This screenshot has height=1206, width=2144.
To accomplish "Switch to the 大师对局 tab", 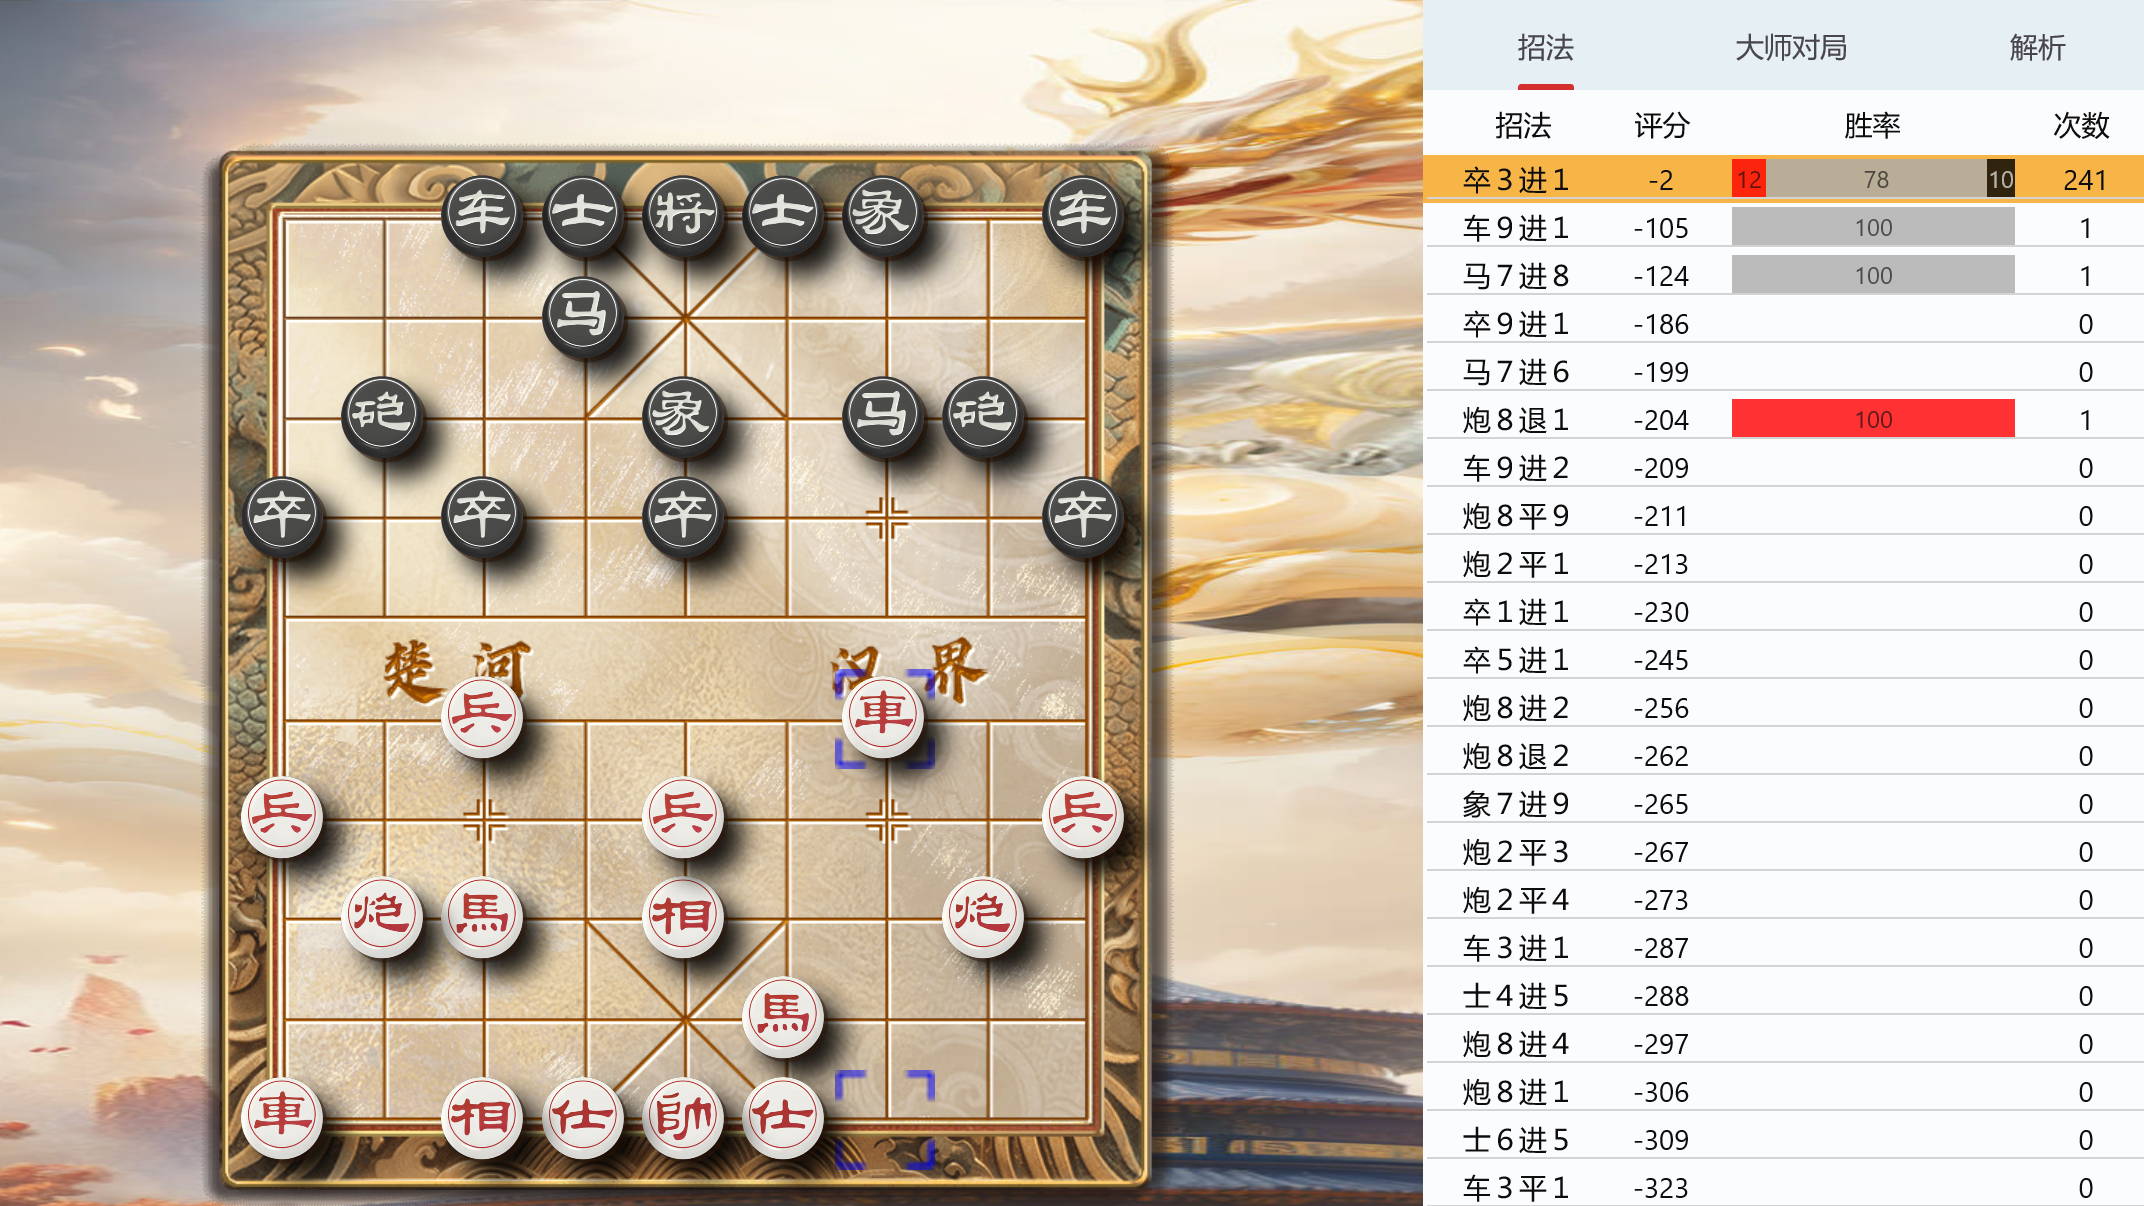I will pos(1791,47).
